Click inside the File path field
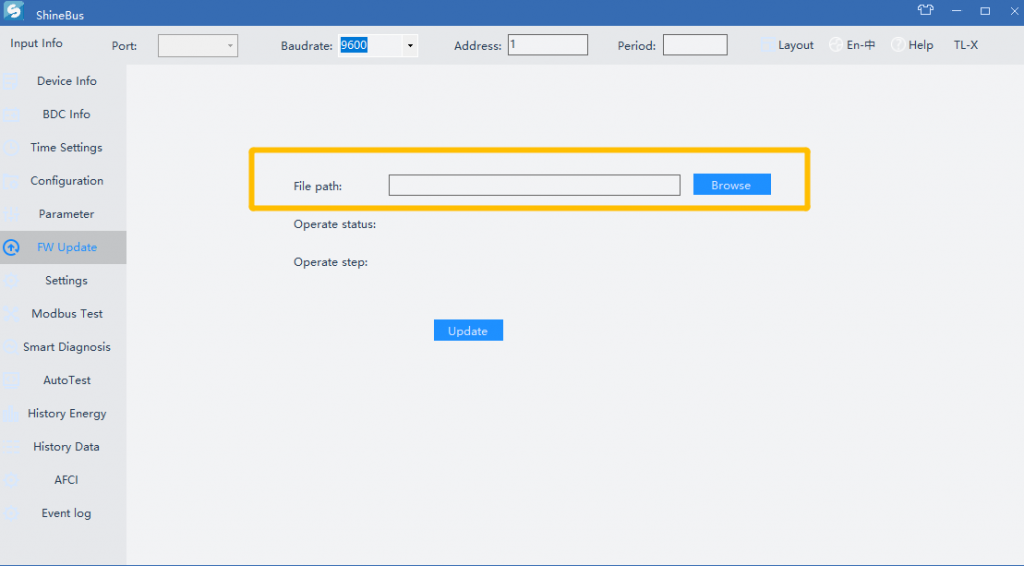Viewport: 1024px width, 566px height. coord(534,185)
